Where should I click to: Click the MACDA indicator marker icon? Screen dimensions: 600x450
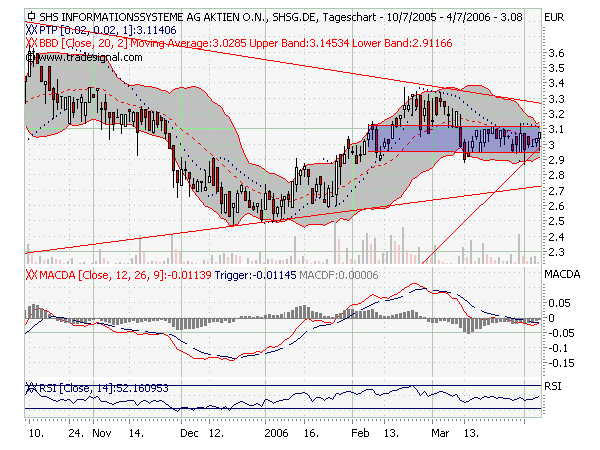[x=31, y=275]
